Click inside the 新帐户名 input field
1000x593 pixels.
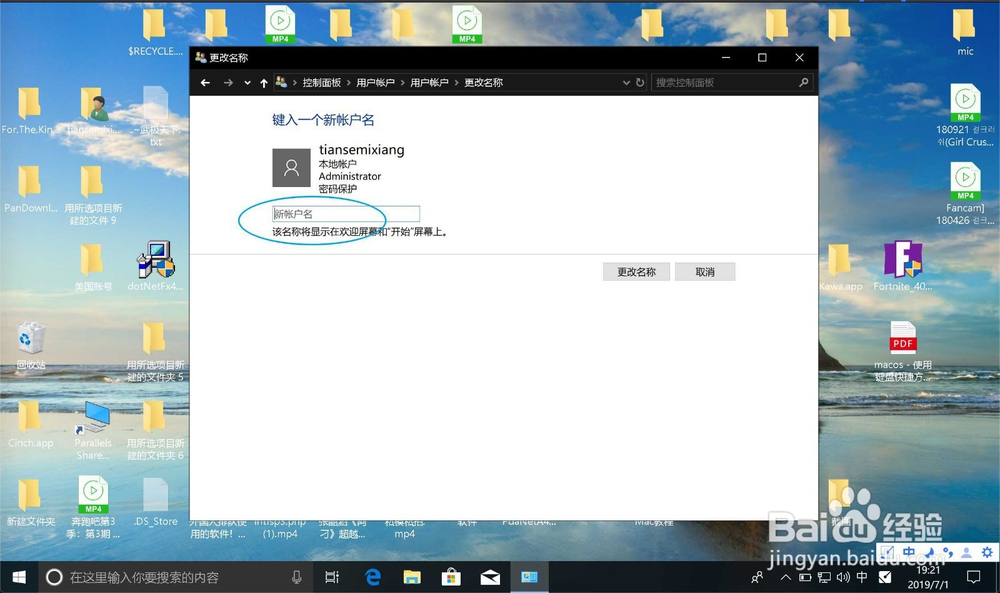(344, 213)
